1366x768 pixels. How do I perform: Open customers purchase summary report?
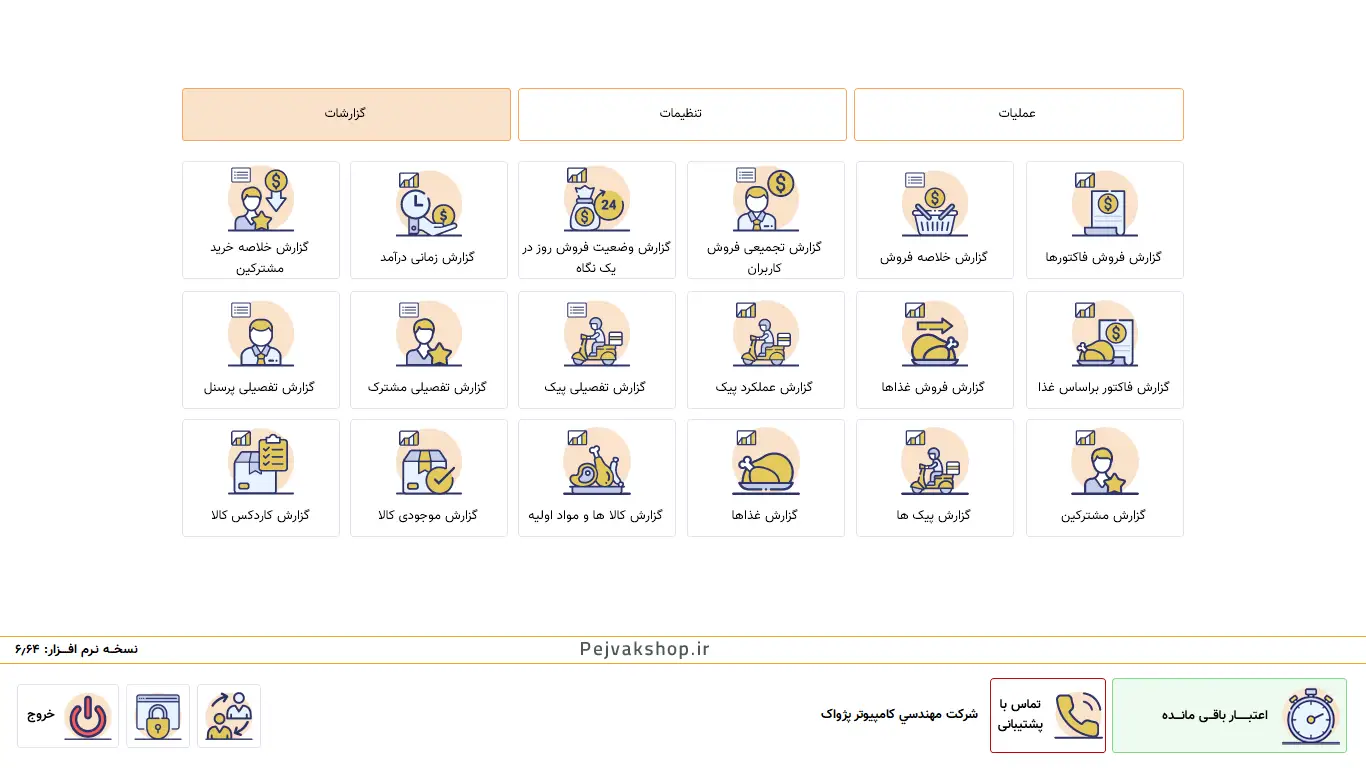click(x=260, y=220)
